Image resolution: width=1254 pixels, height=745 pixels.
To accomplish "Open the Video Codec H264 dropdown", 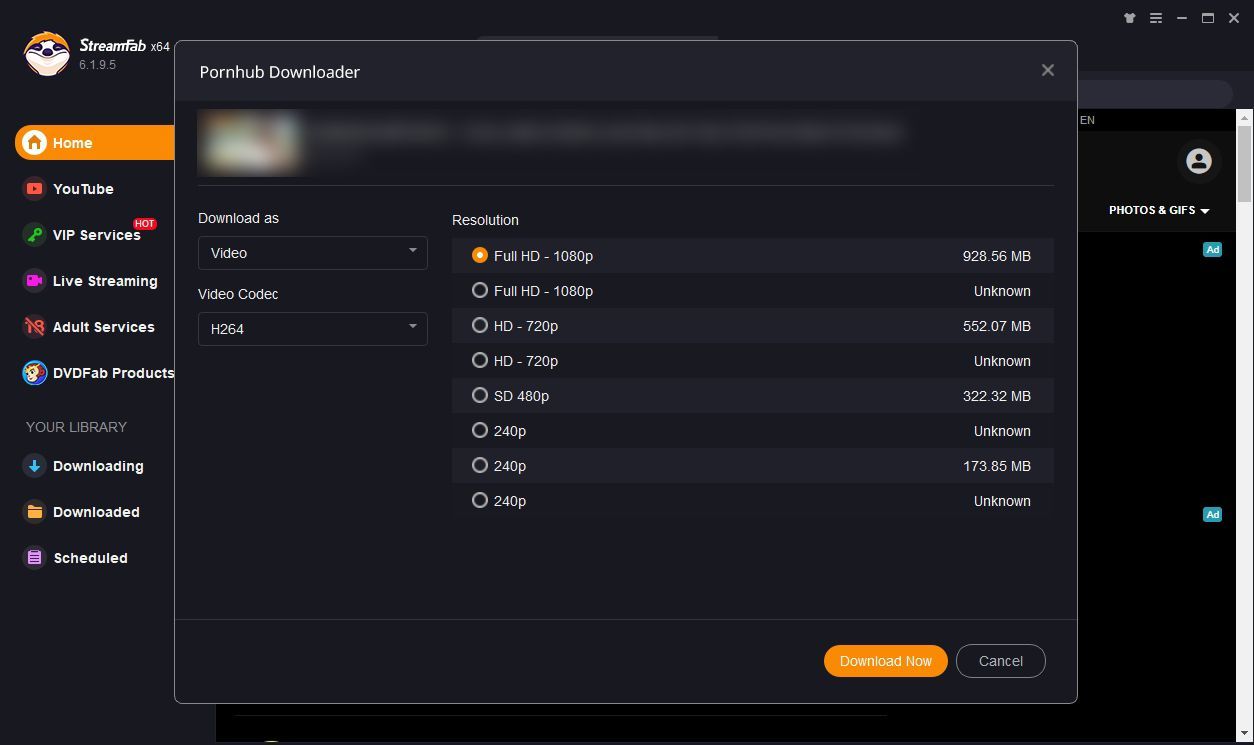I will [x=313, y=329].
